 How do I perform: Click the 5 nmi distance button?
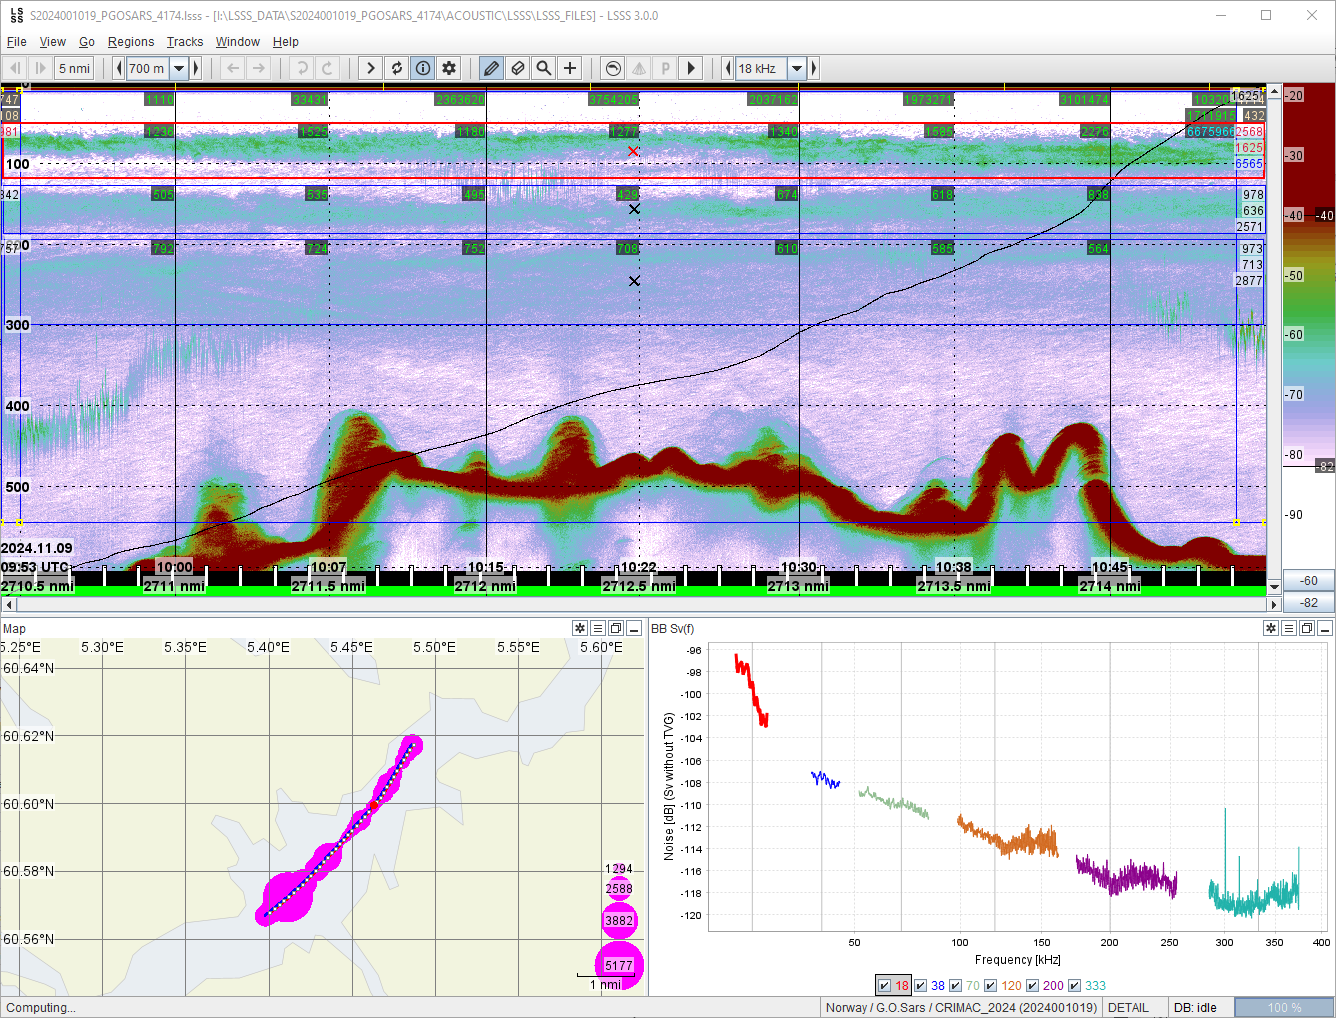[x=74, y=68]
